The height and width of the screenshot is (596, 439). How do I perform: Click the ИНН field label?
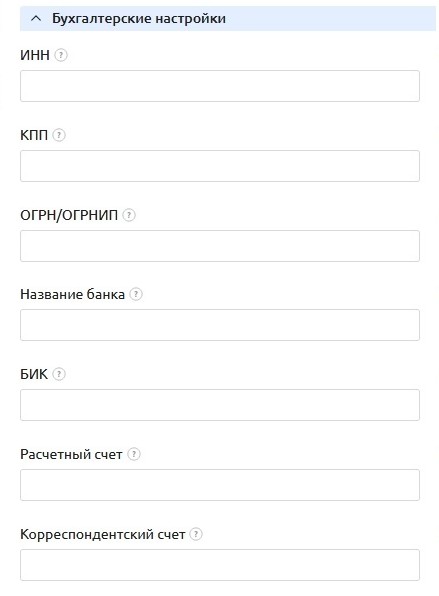(x=35, y=55)
